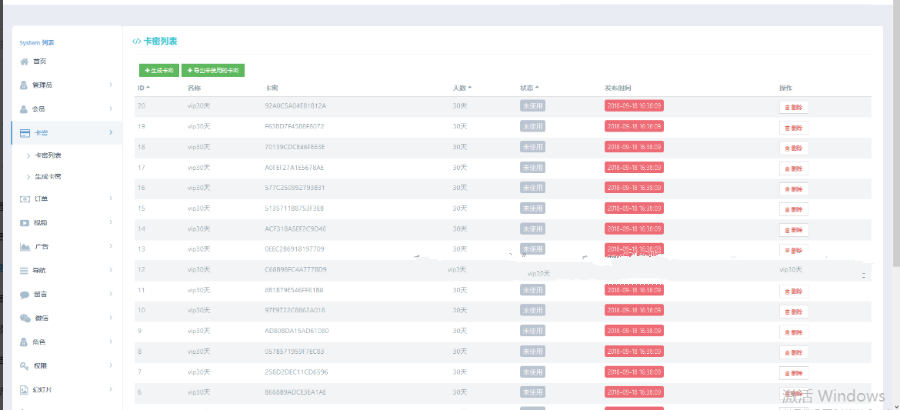Click the 订单 order icon in sidebar
This screenshot has height=410, width=900.
25,199
